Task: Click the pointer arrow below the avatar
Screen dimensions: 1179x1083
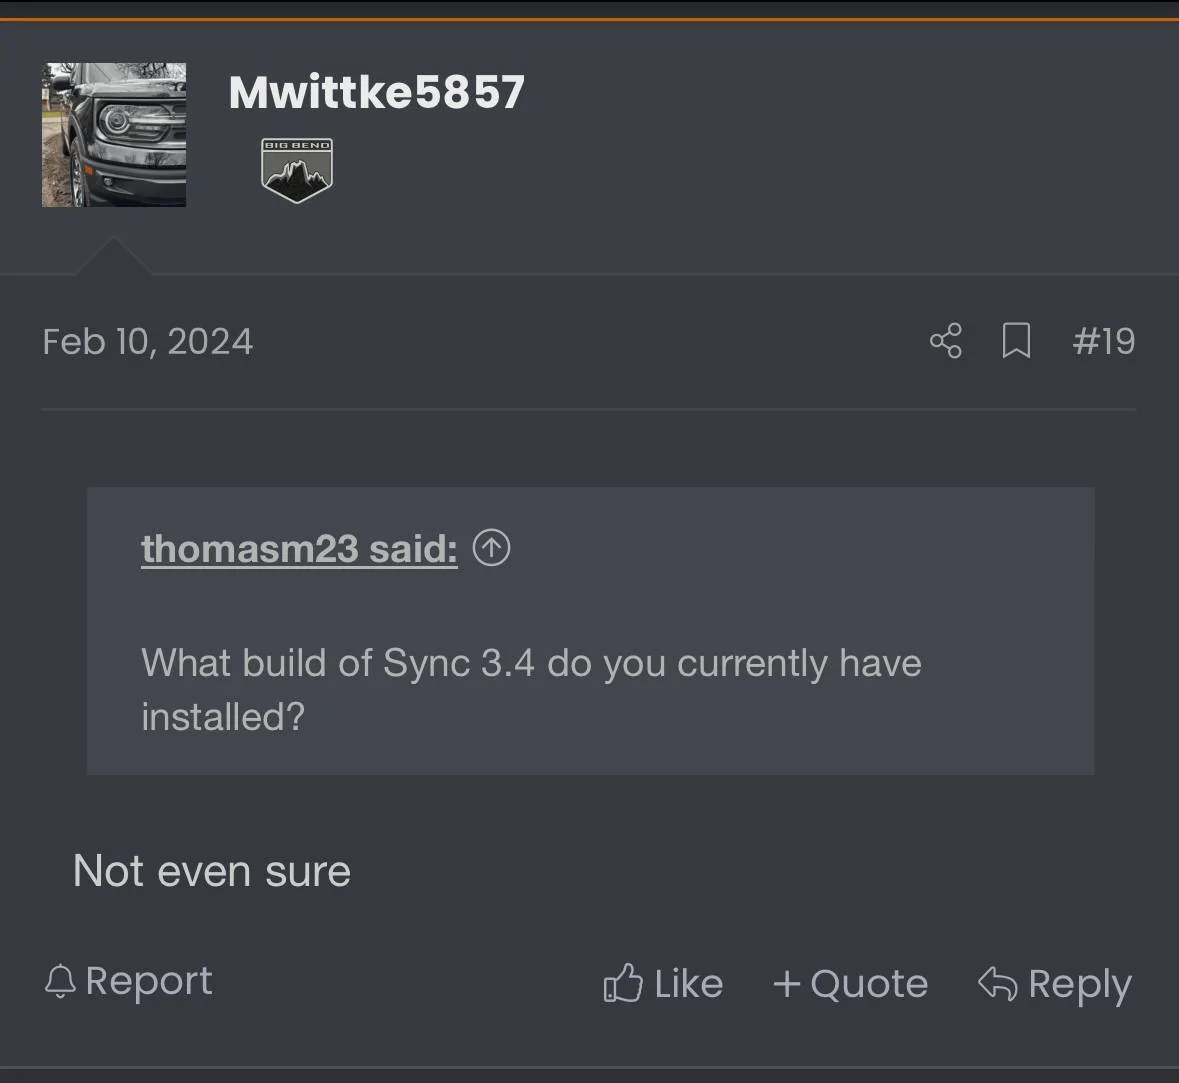Action: [x=114, y=257]
